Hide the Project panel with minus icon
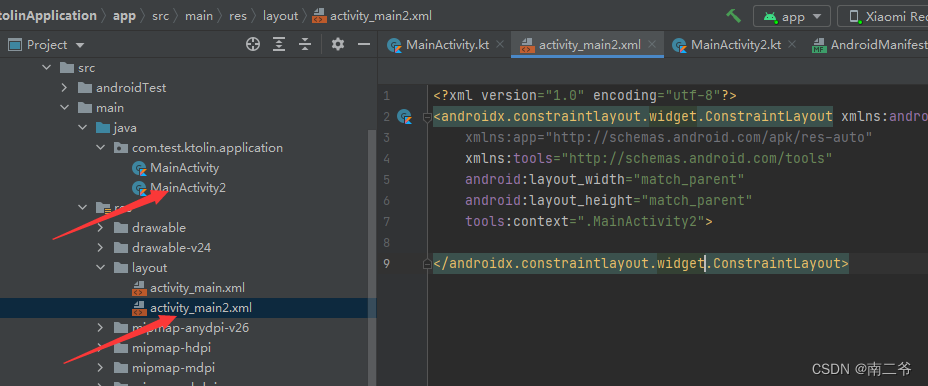The height and width of the screenshot is (386, 928). [364, 44]
